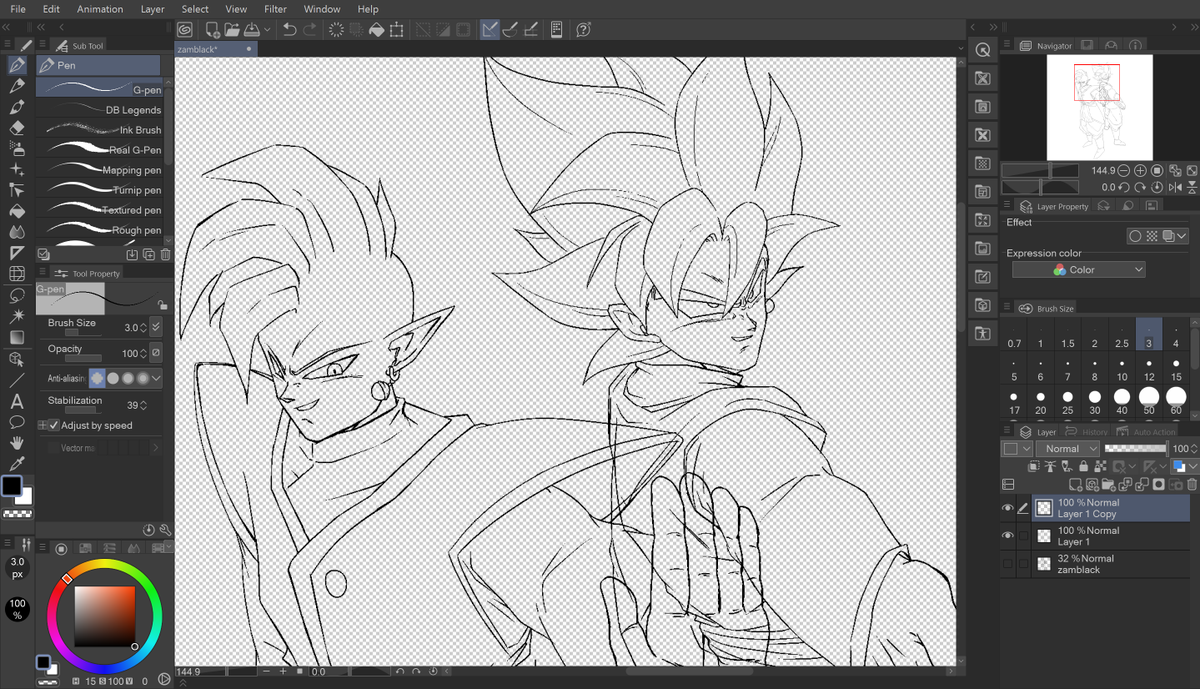Create a new canvas file
The width and height of the screenshot is (1200, 689).
(x=212, y=30)
